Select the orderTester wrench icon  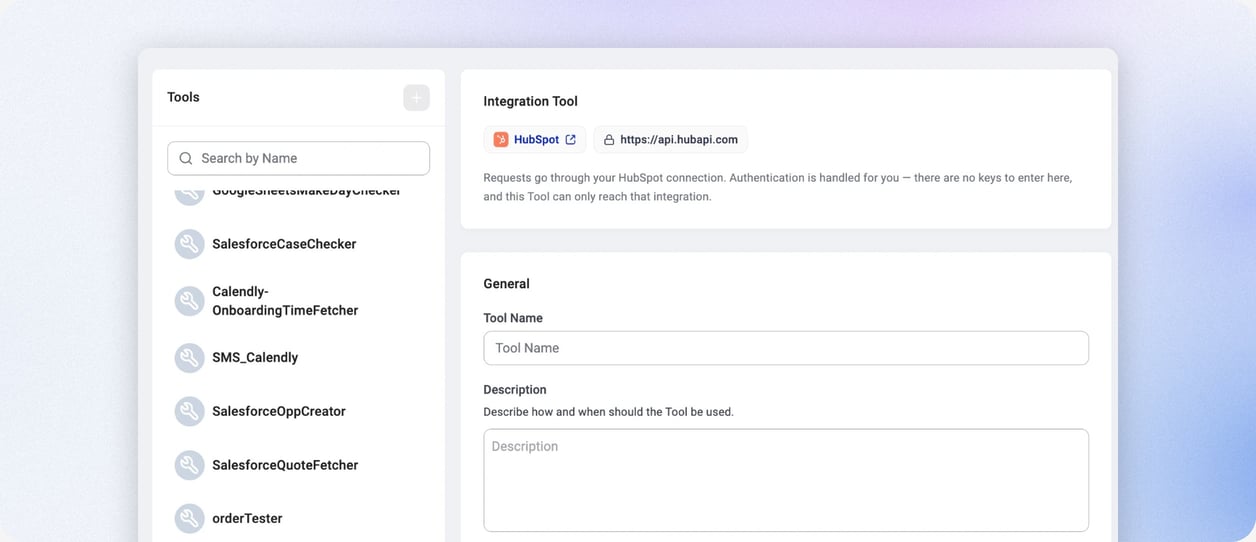point(189,518)
